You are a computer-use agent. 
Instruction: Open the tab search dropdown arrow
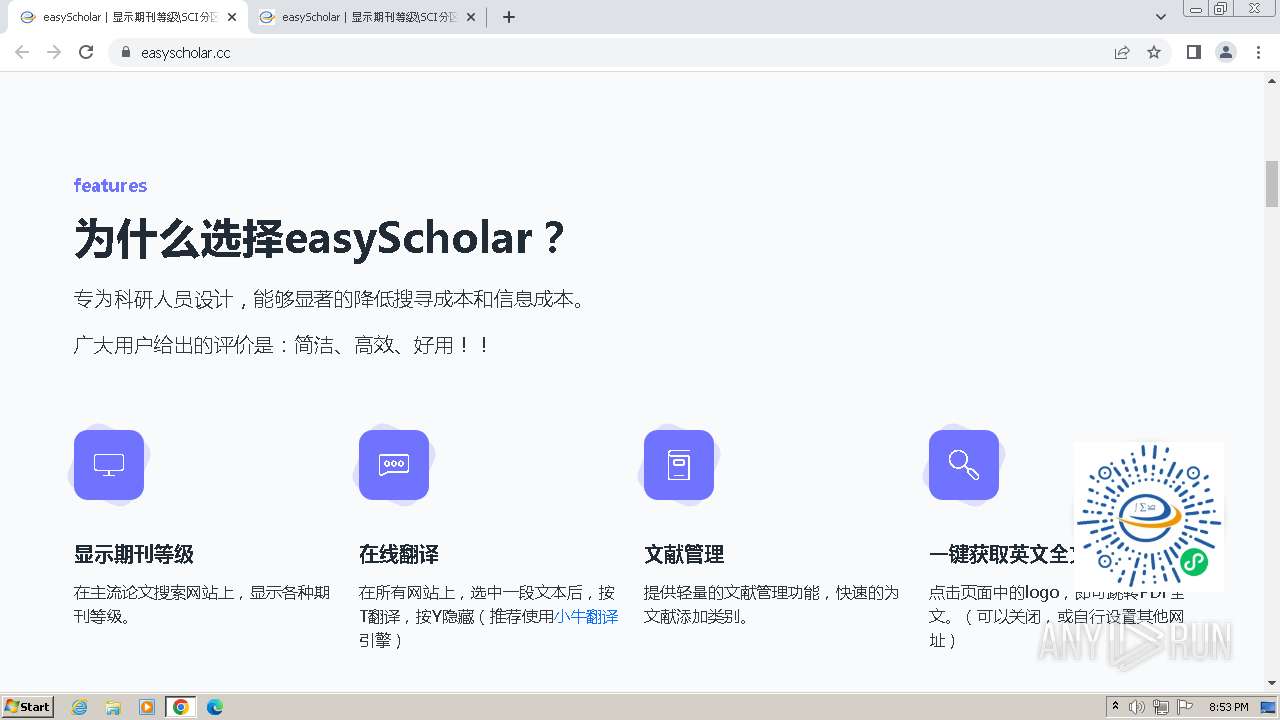pos(1161,17)
